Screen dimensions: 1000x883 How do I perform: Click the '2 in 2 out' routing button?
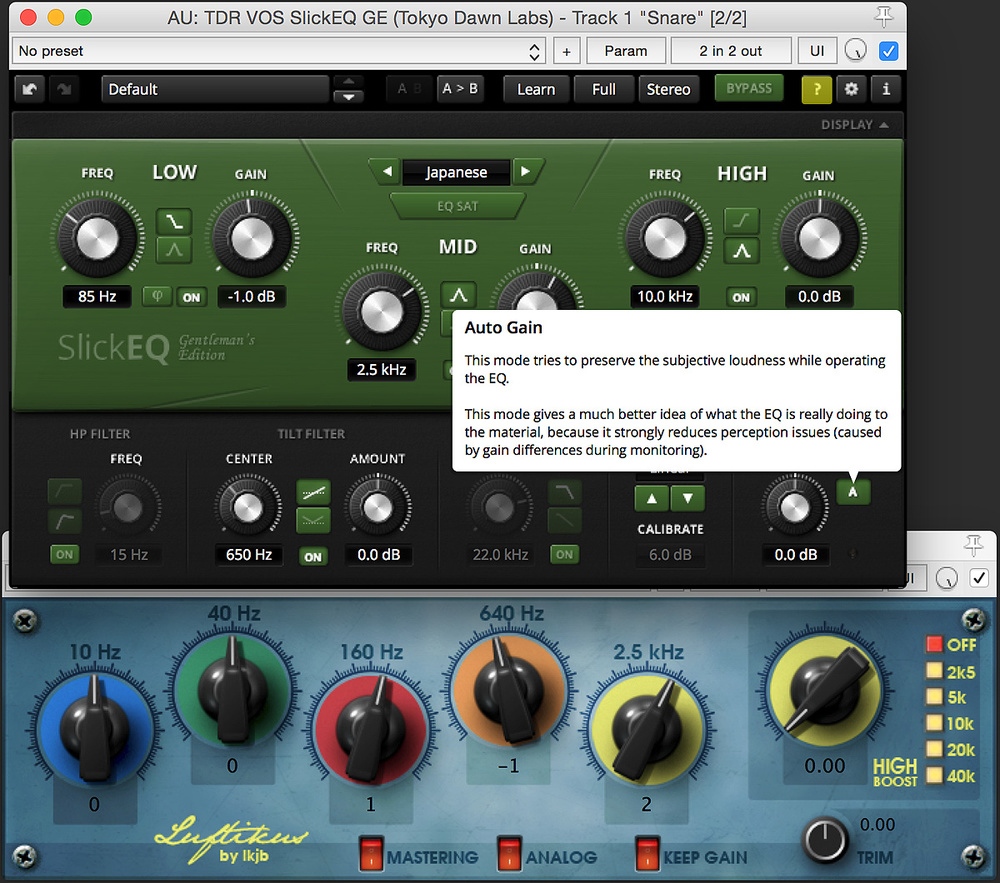[731, 51]
